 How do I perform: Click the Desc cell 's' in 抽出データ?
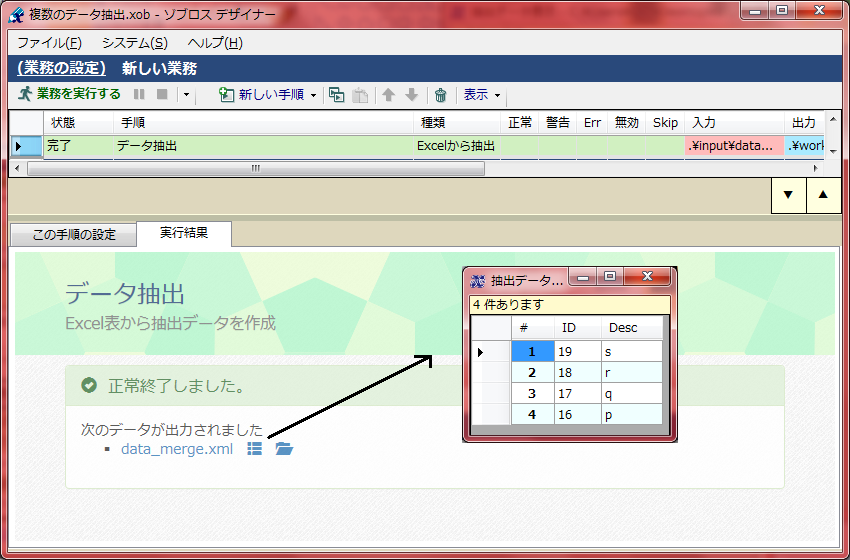pos(632,352)
